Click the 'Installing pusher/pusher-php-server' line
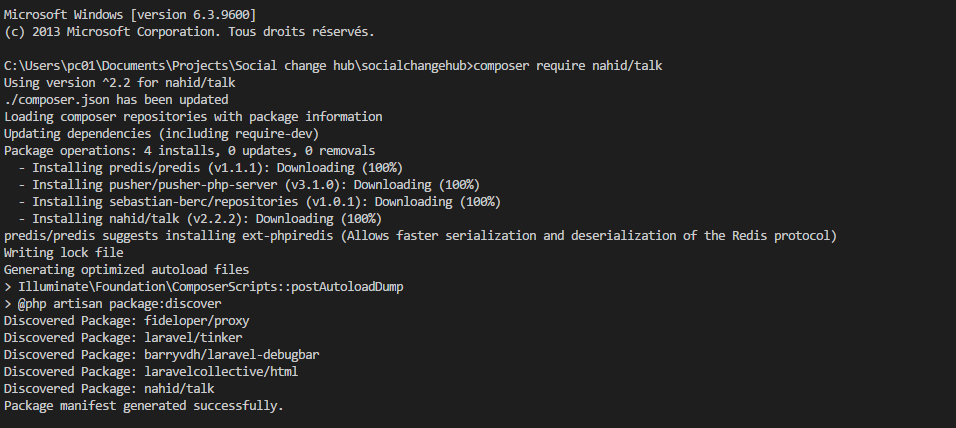The image size is (956, 428). pos(256,184)
